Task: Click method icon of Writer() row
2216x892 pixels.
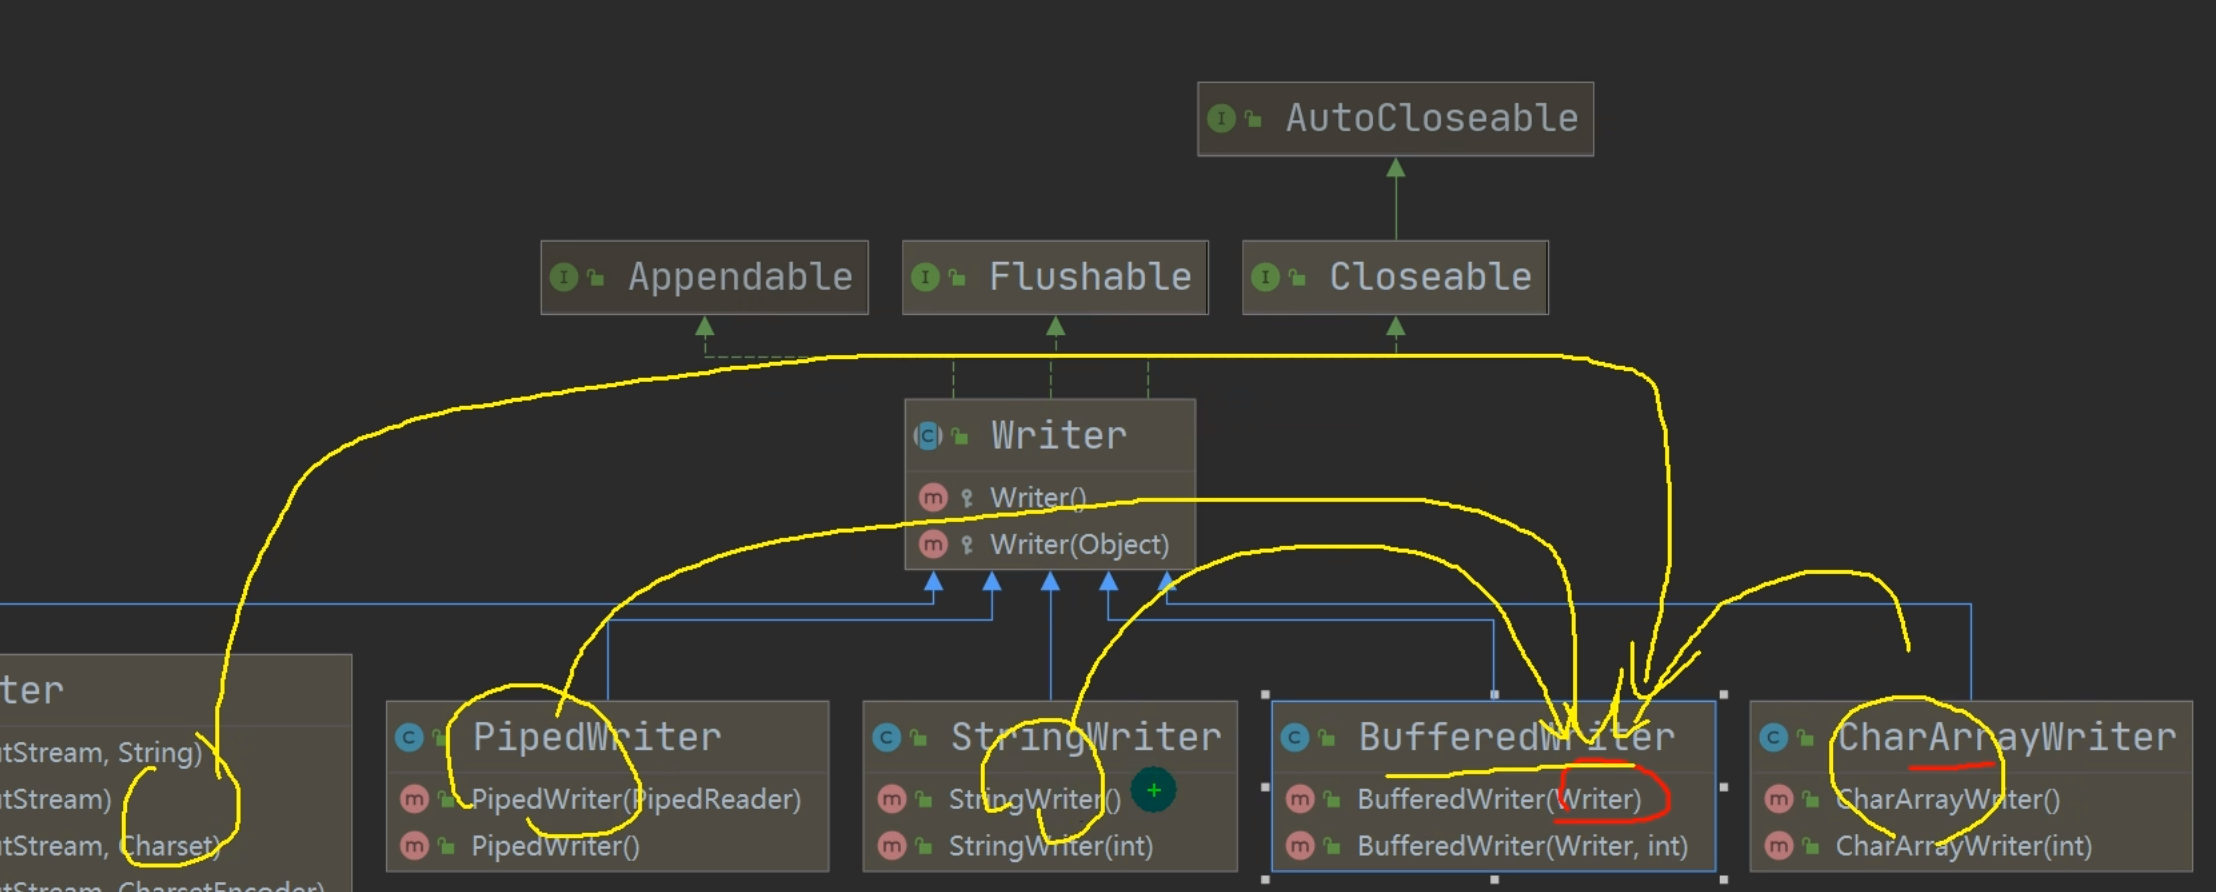Action: click(933, 497)
